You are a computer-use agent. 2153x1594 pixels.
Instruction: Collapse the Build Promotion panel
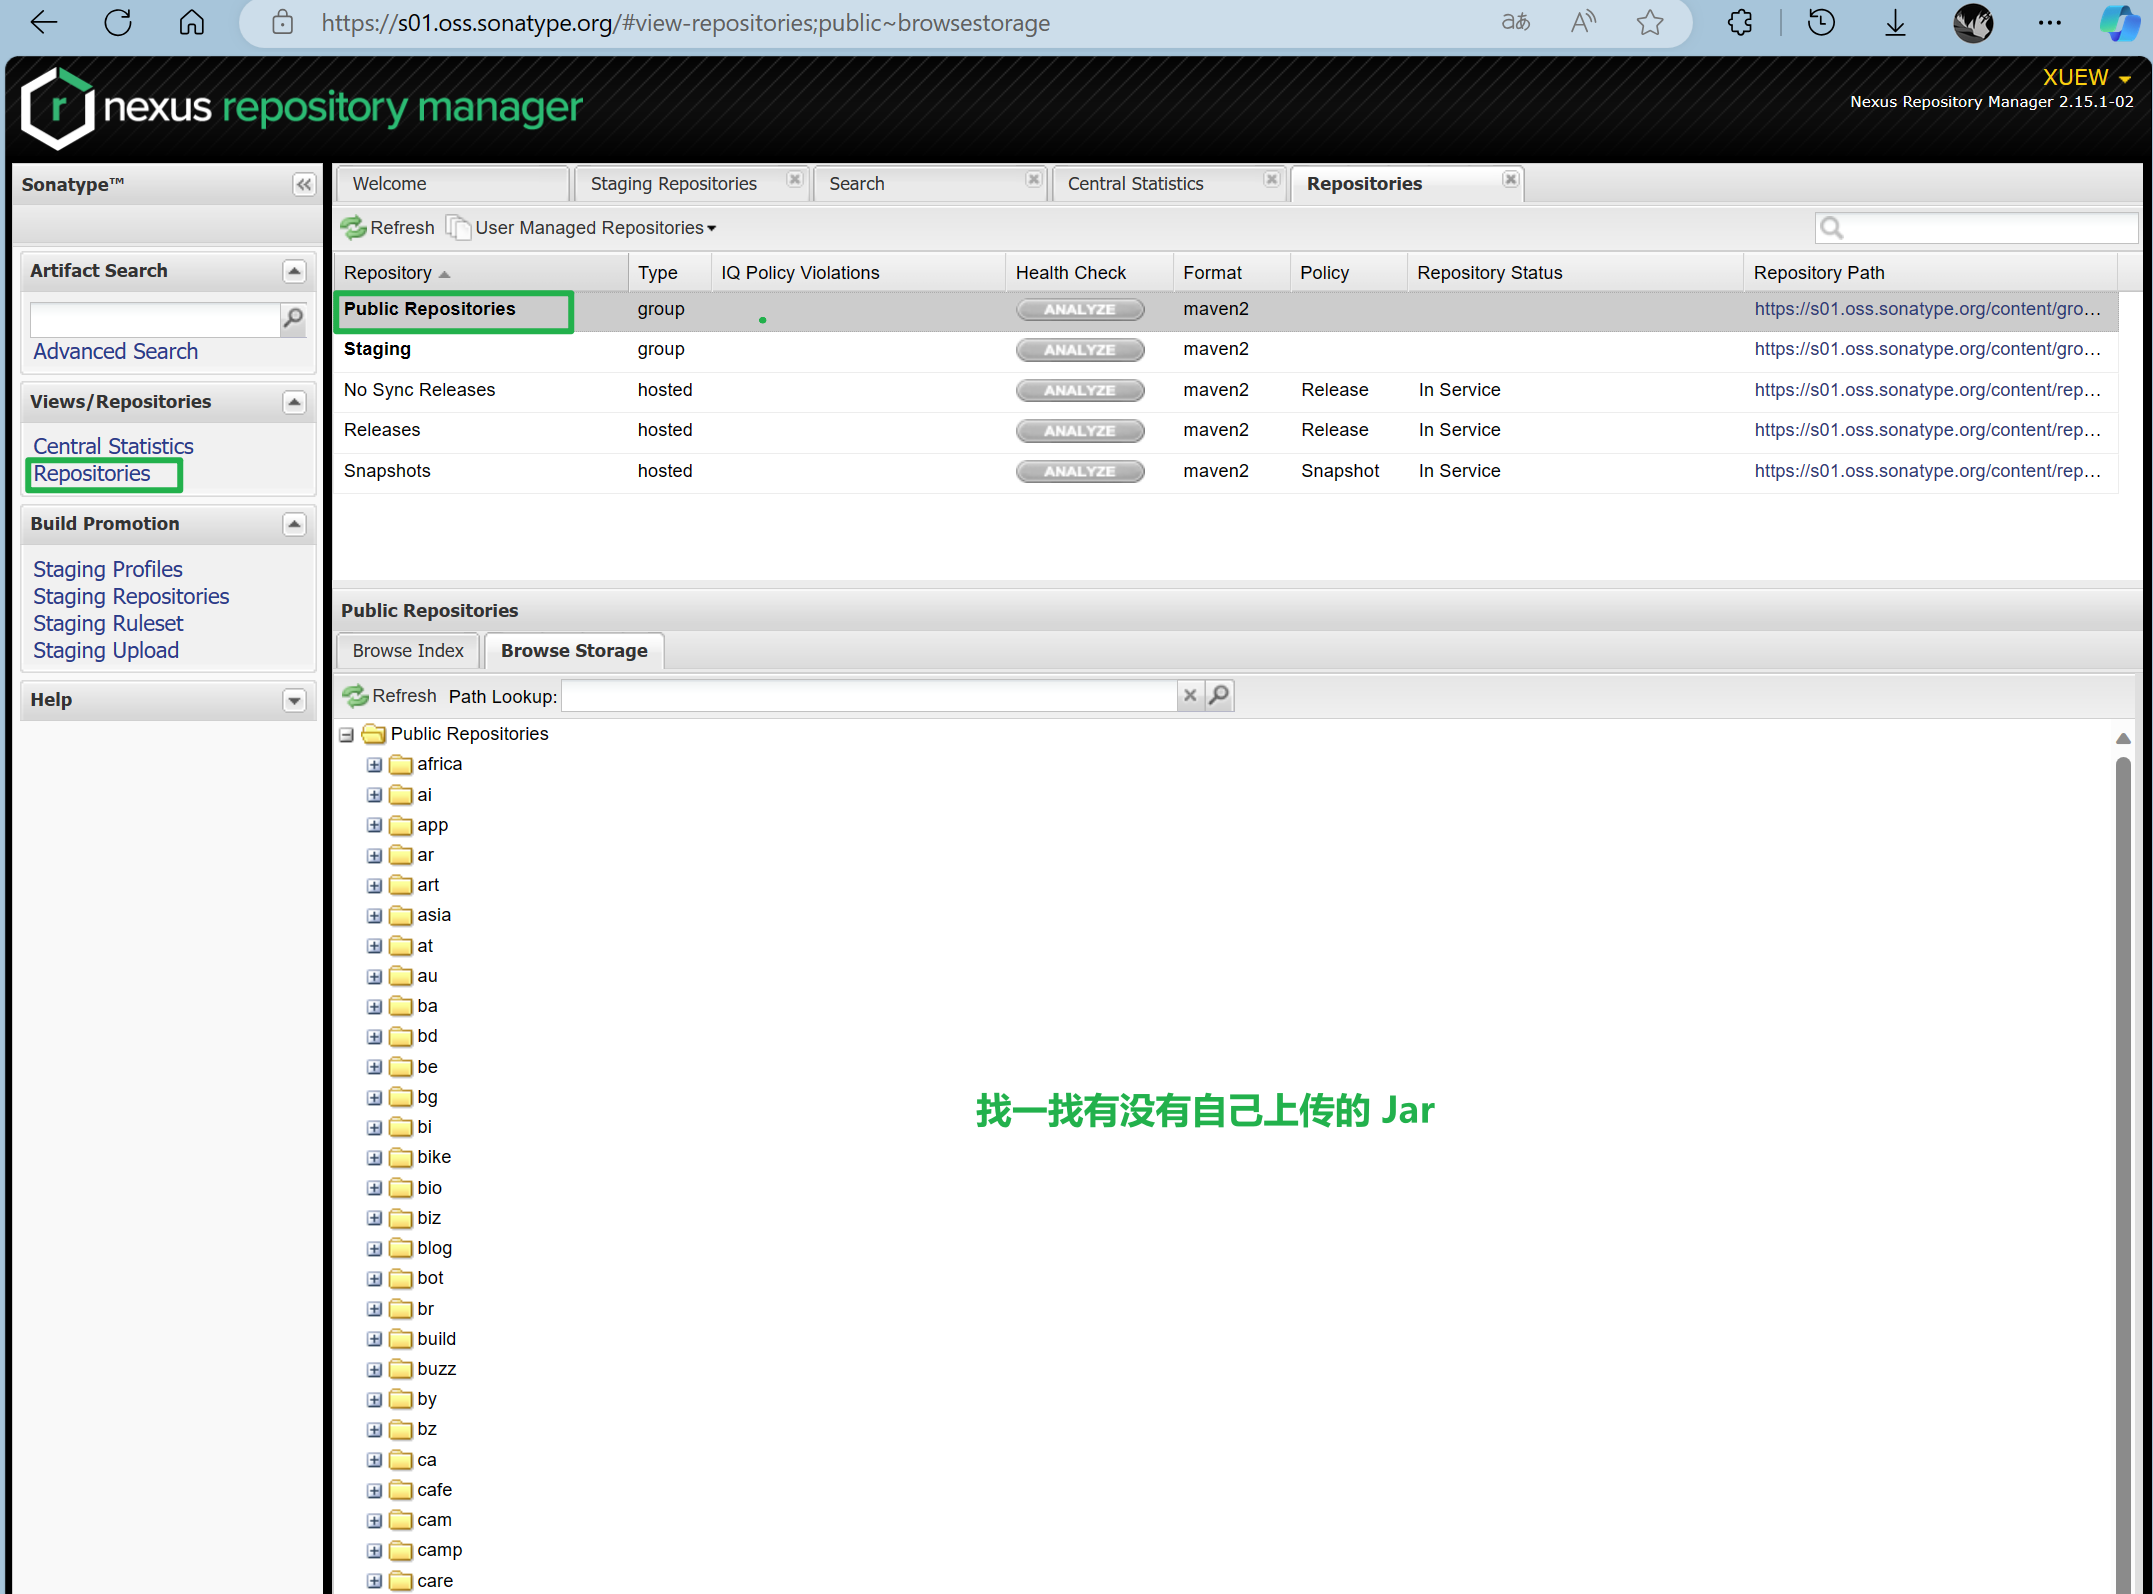tap(294, 524)
